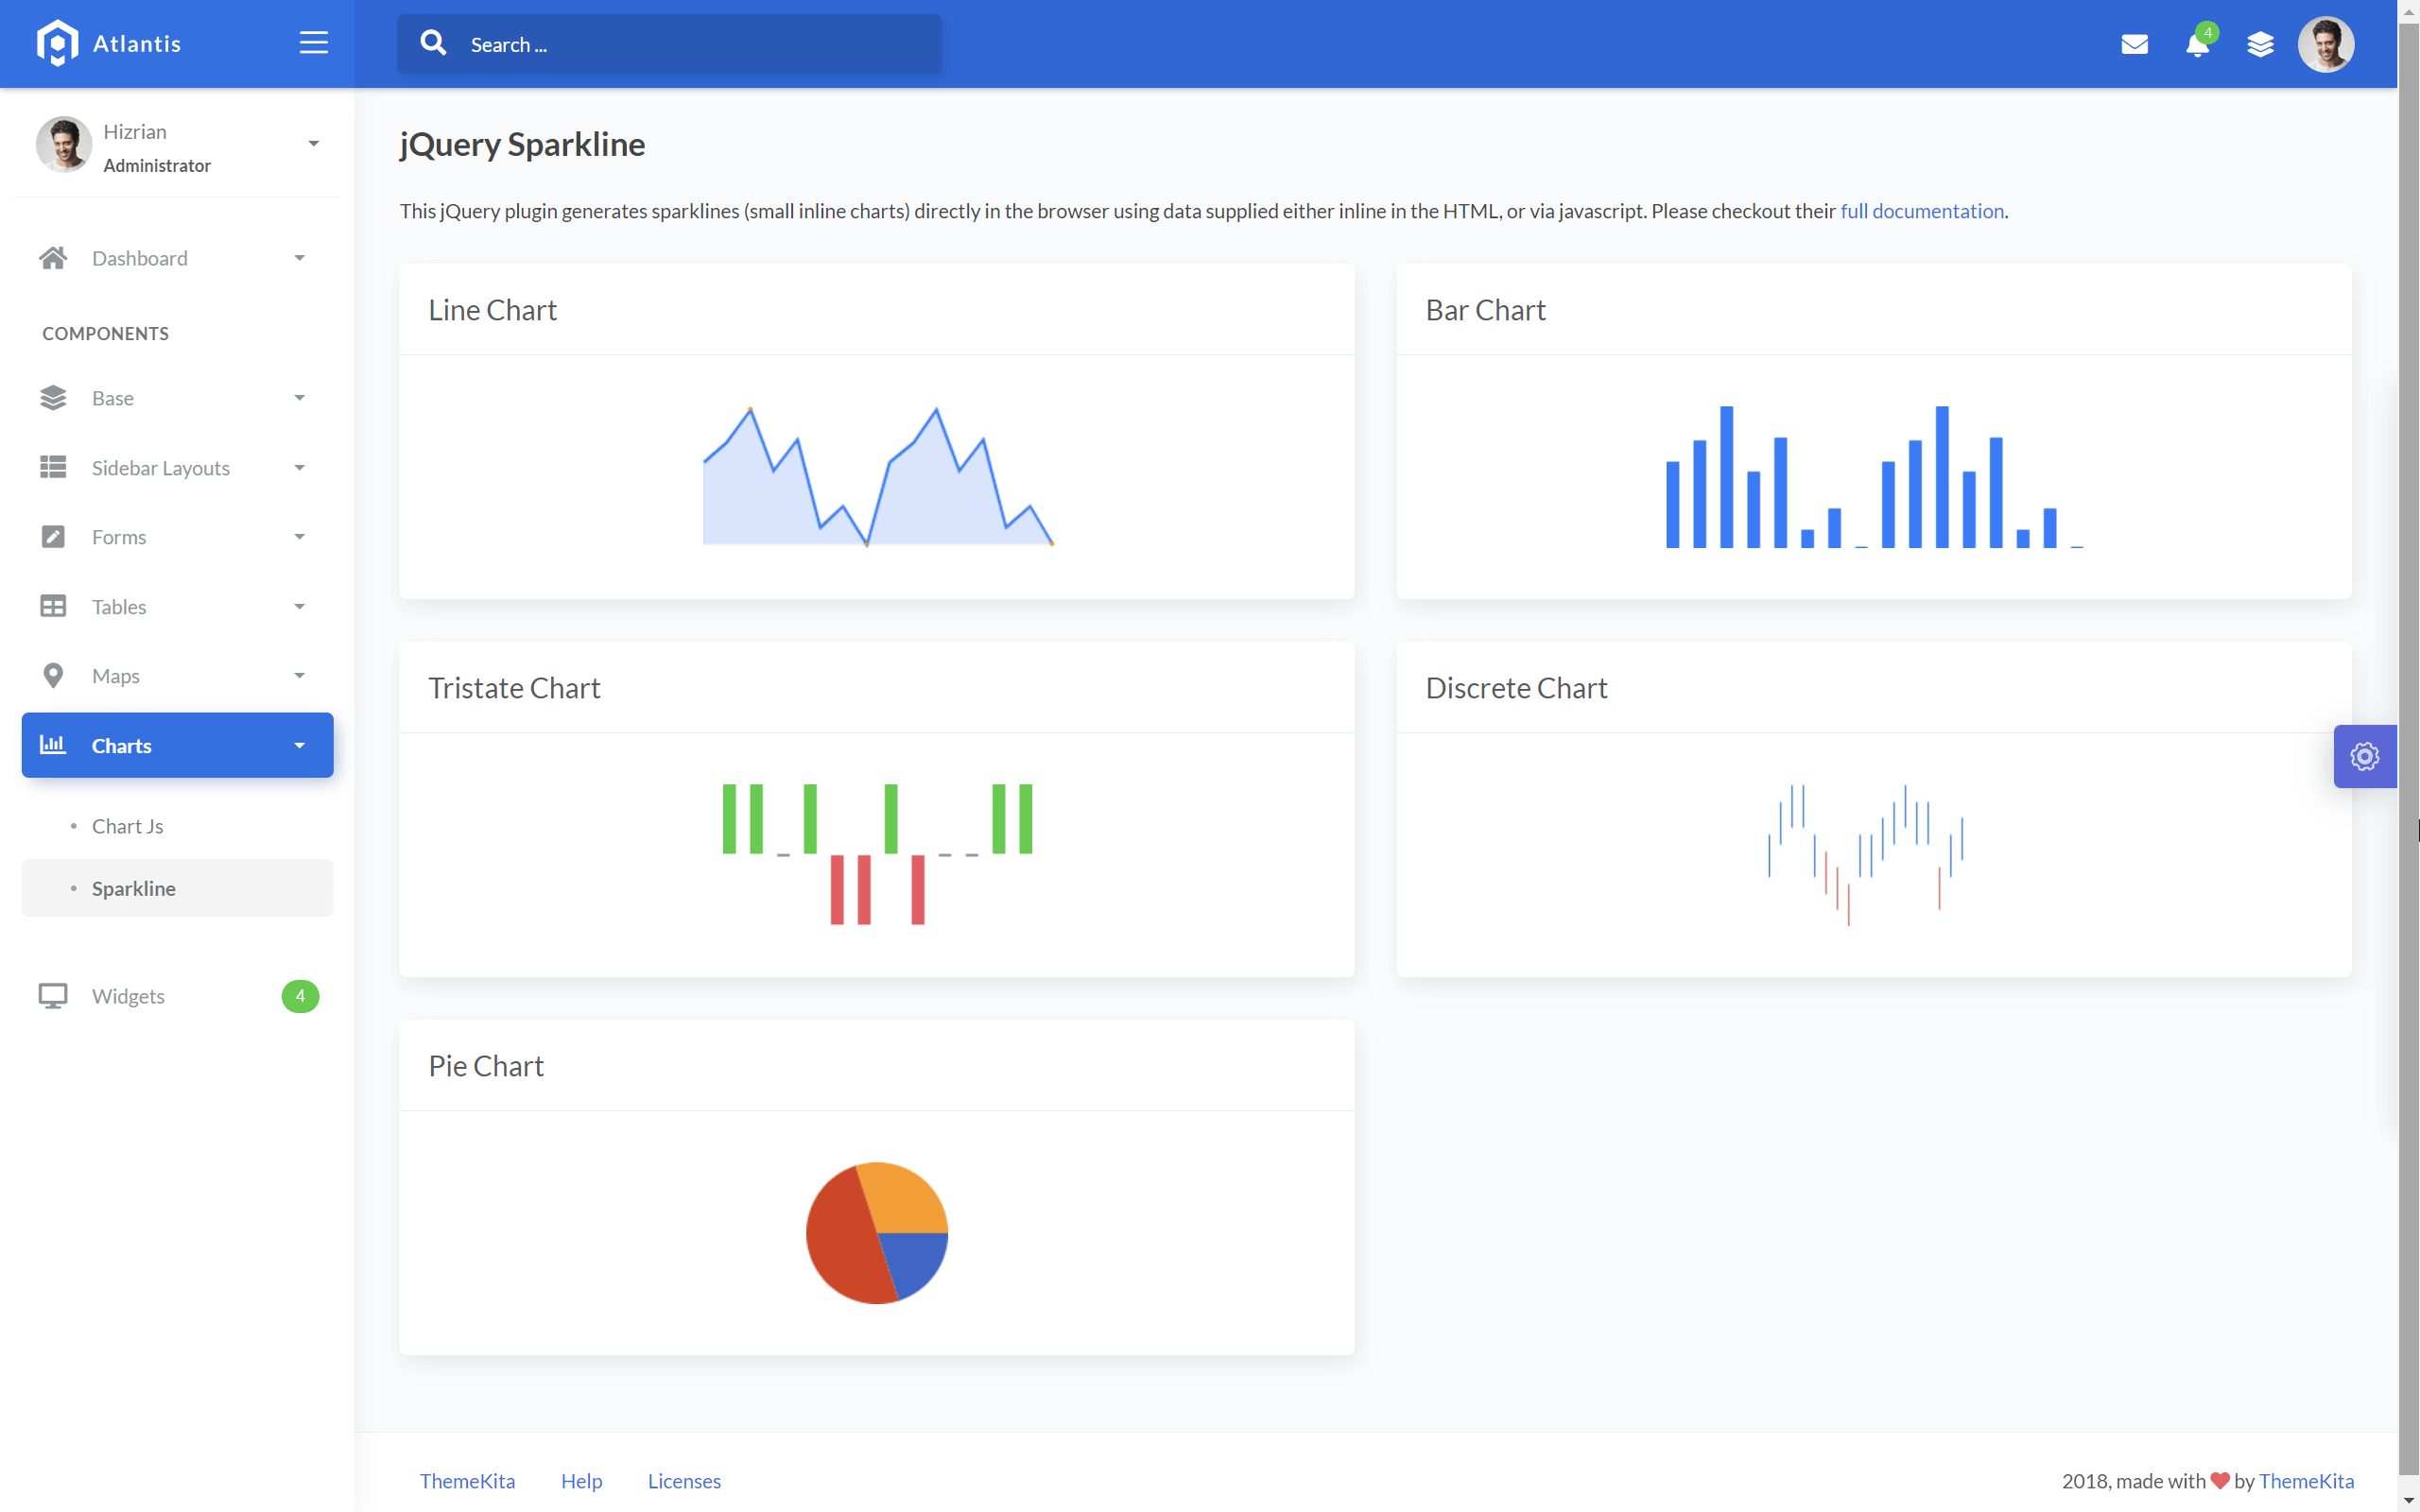The image size is (2420, 1512).
Task: Check notifications via the bell icon
Action: point(2197,44)
